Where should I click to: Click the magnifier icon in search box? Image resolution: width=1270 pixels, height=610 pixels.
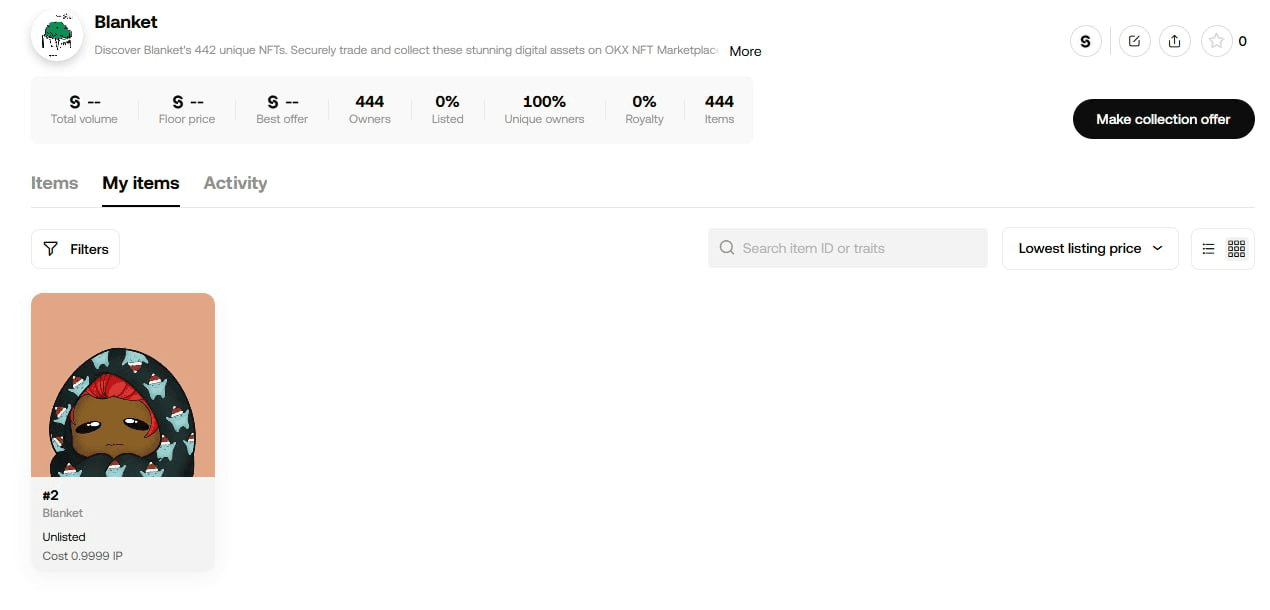pyautogui.click(x=727, y=248)
